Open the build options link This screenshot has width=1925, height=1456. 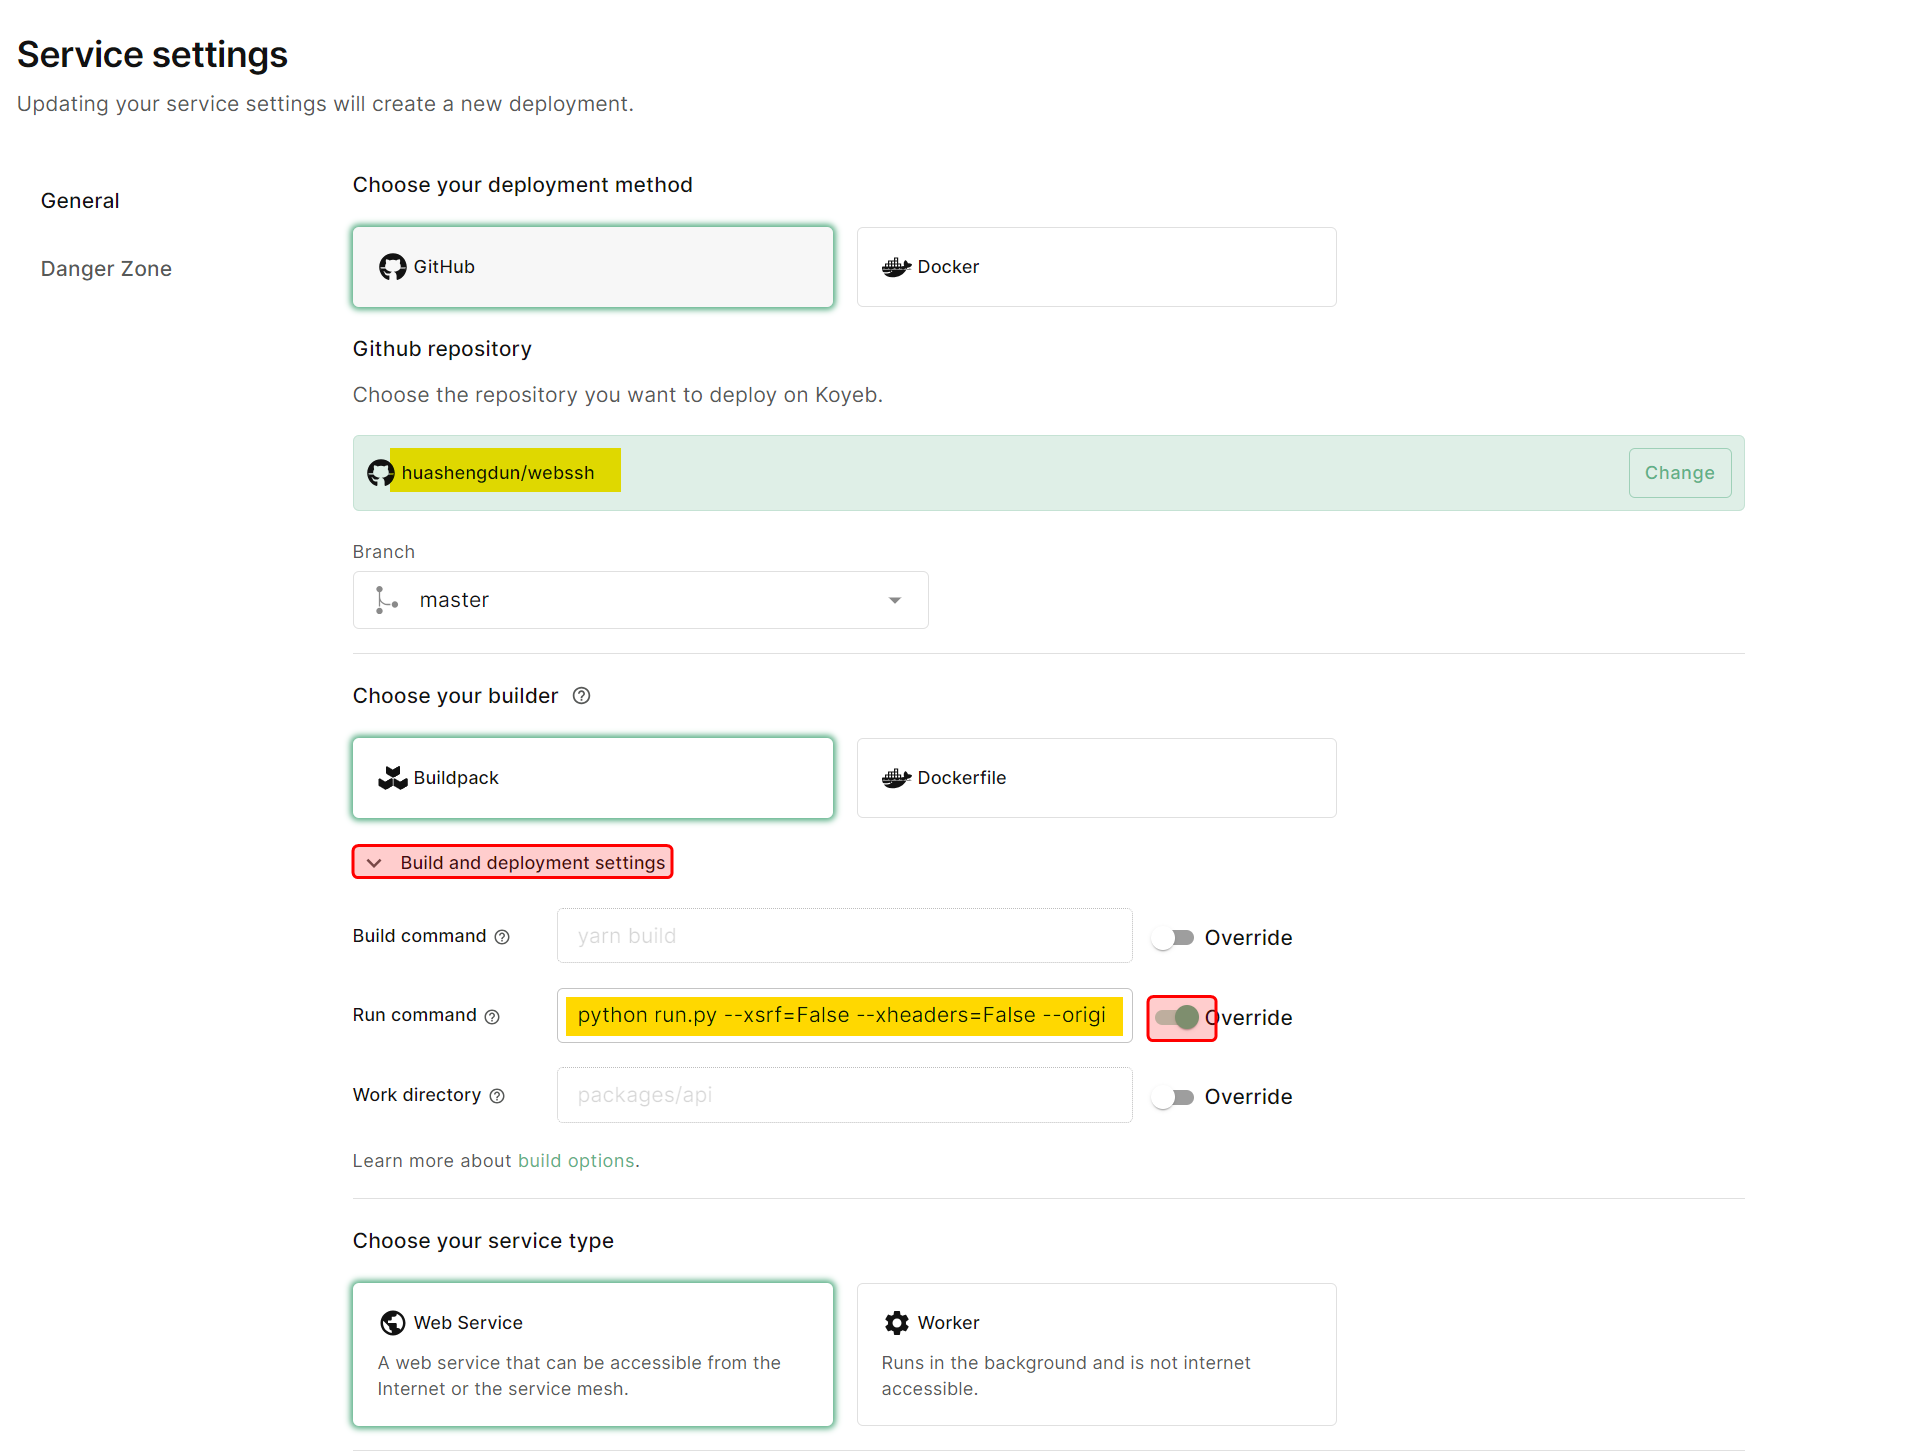(x=576, y=1161)
